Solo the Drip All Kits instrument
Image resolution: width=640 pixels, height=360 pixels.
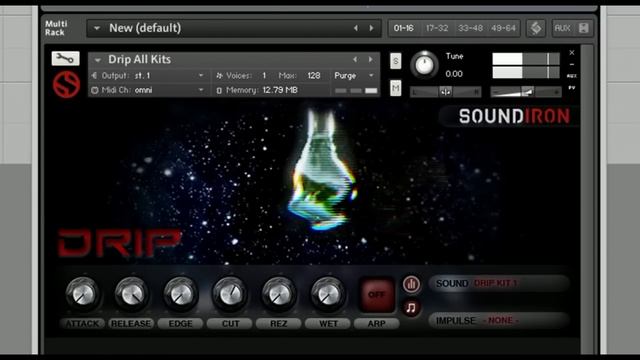396,61
